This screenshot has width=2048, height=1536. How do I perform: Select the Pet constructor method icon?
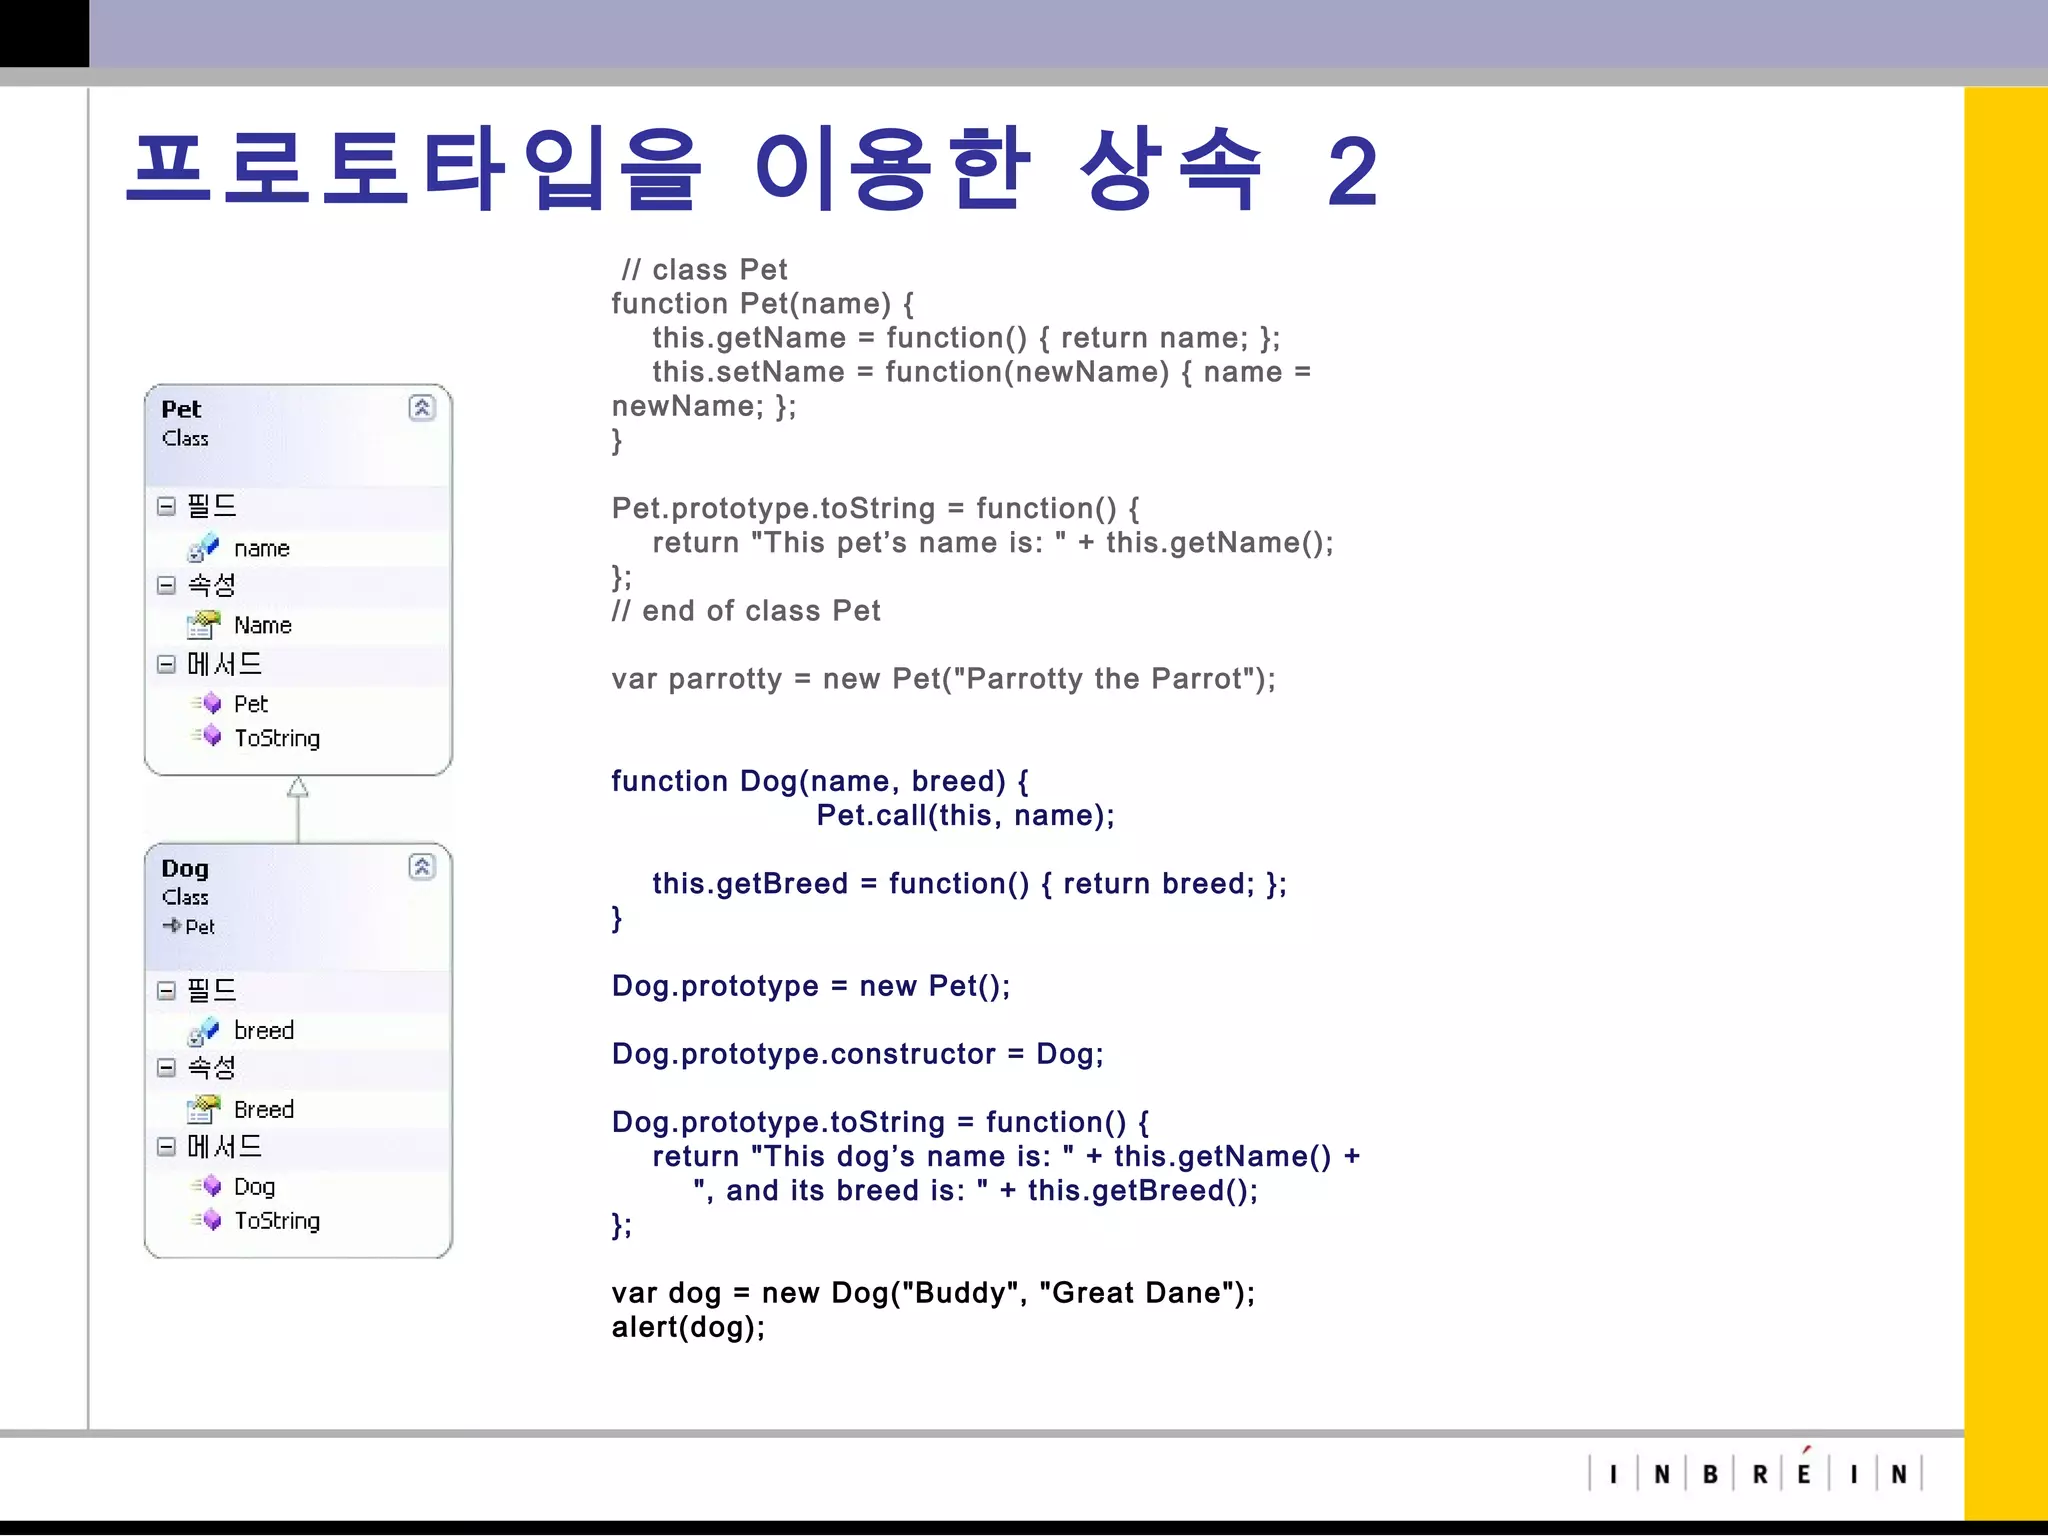click(206, 703)
